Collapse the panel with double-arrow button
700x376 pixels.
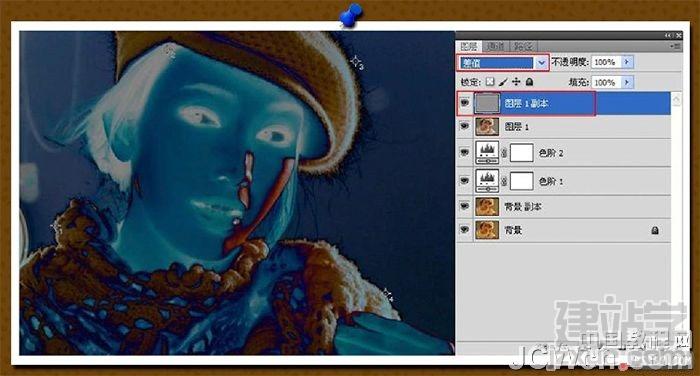[x=668, y=35]
